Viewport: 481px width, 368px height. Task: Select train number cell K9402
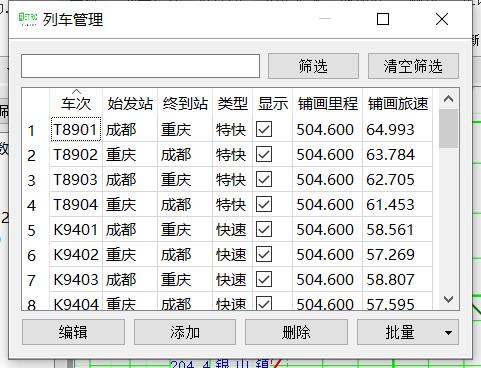(x=76, y=254)
